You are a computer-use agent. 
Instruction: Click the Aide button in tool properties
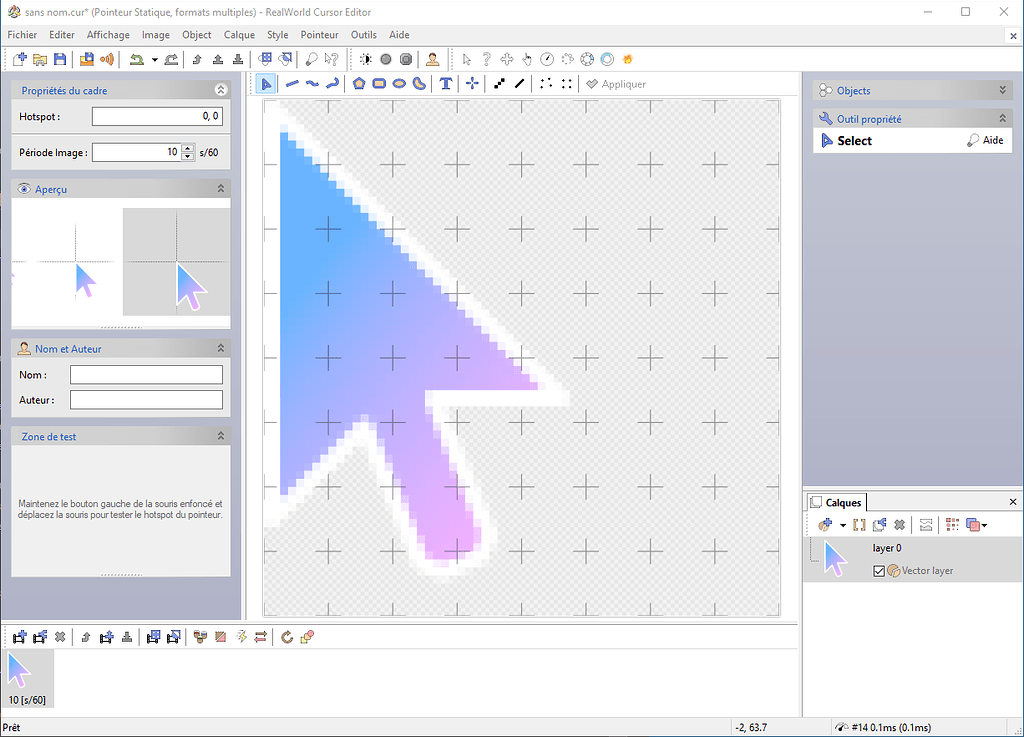click(985, 141)
